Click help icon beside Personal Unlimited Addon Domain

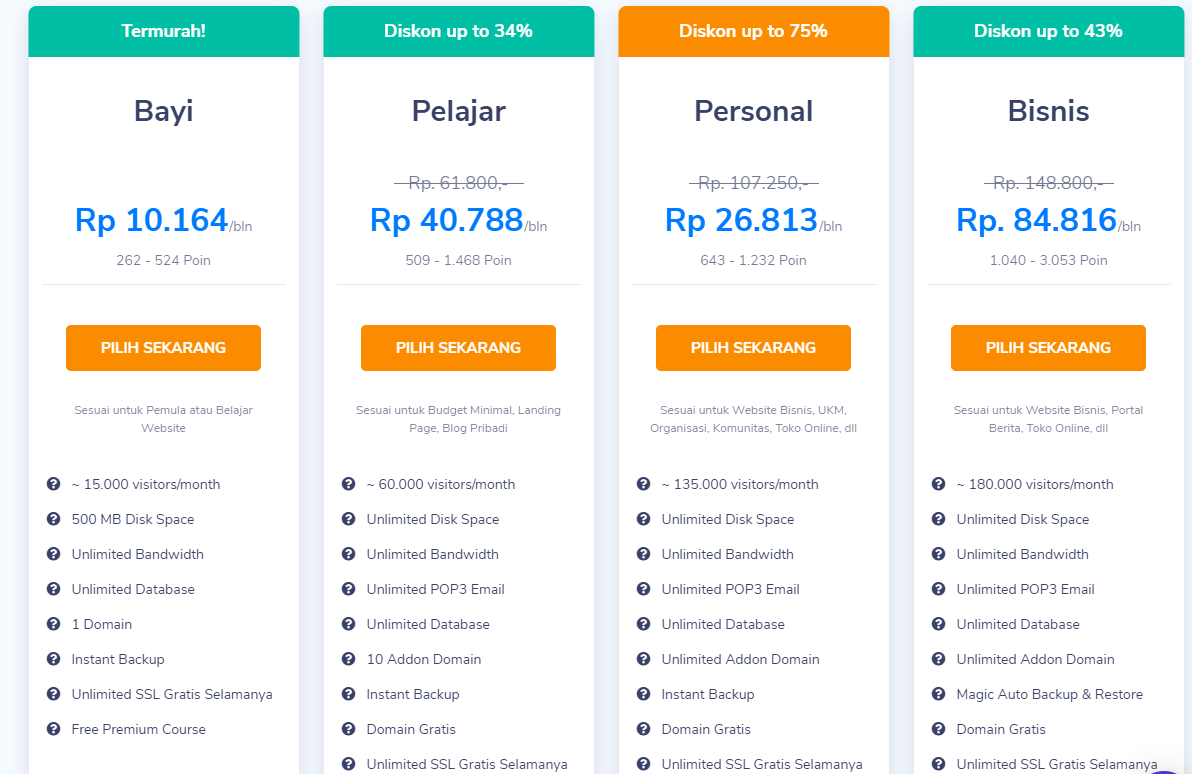643,659
